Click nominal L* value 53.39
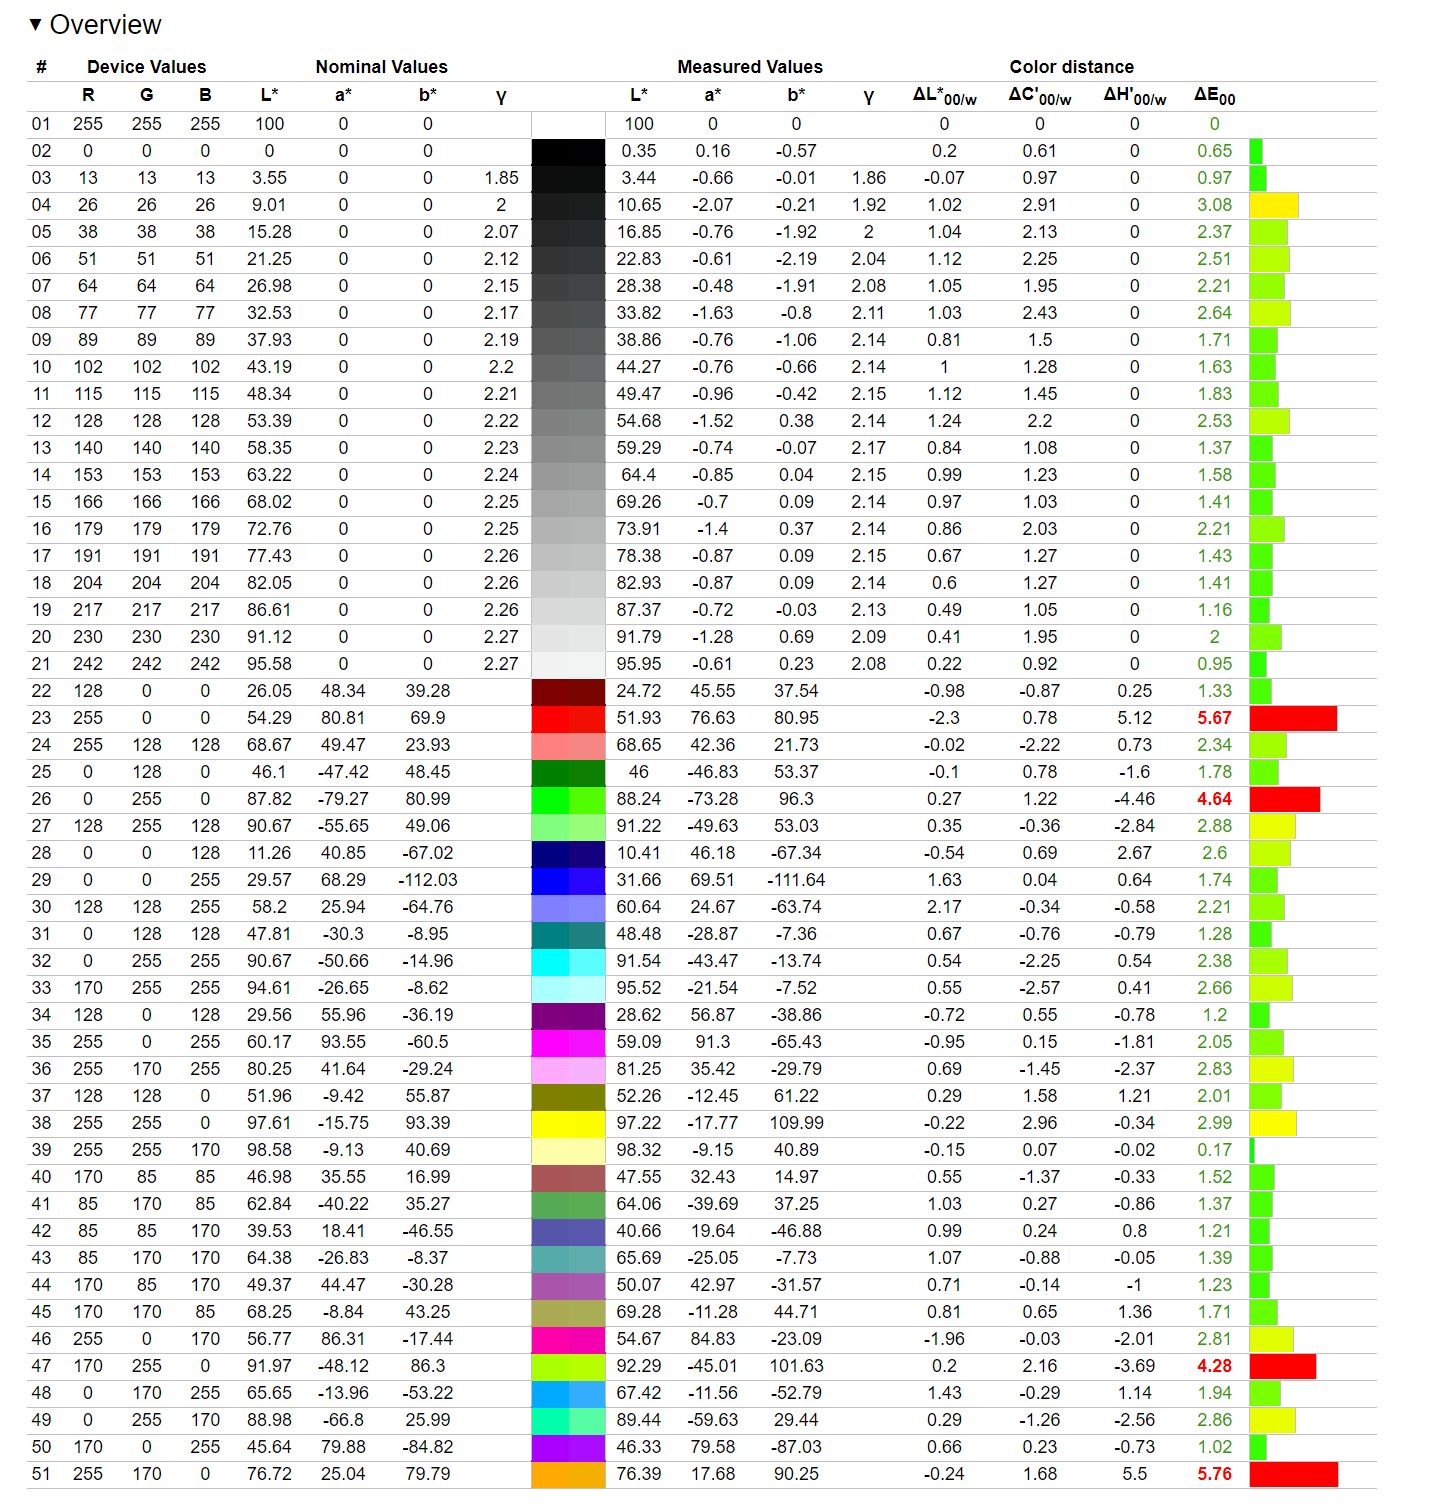Image resolution: width=1436 pixels, height=1504 pixels. [x=269, y=421]
